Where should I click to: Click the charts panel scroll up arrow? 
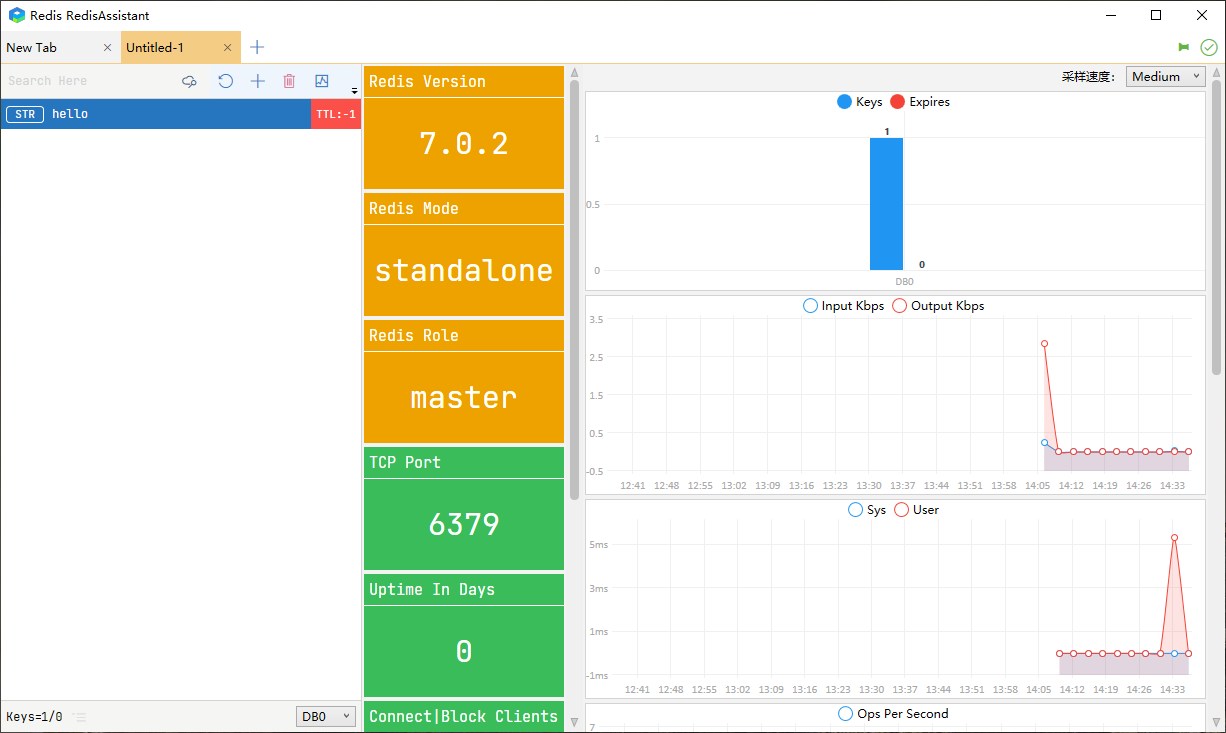1216,72
